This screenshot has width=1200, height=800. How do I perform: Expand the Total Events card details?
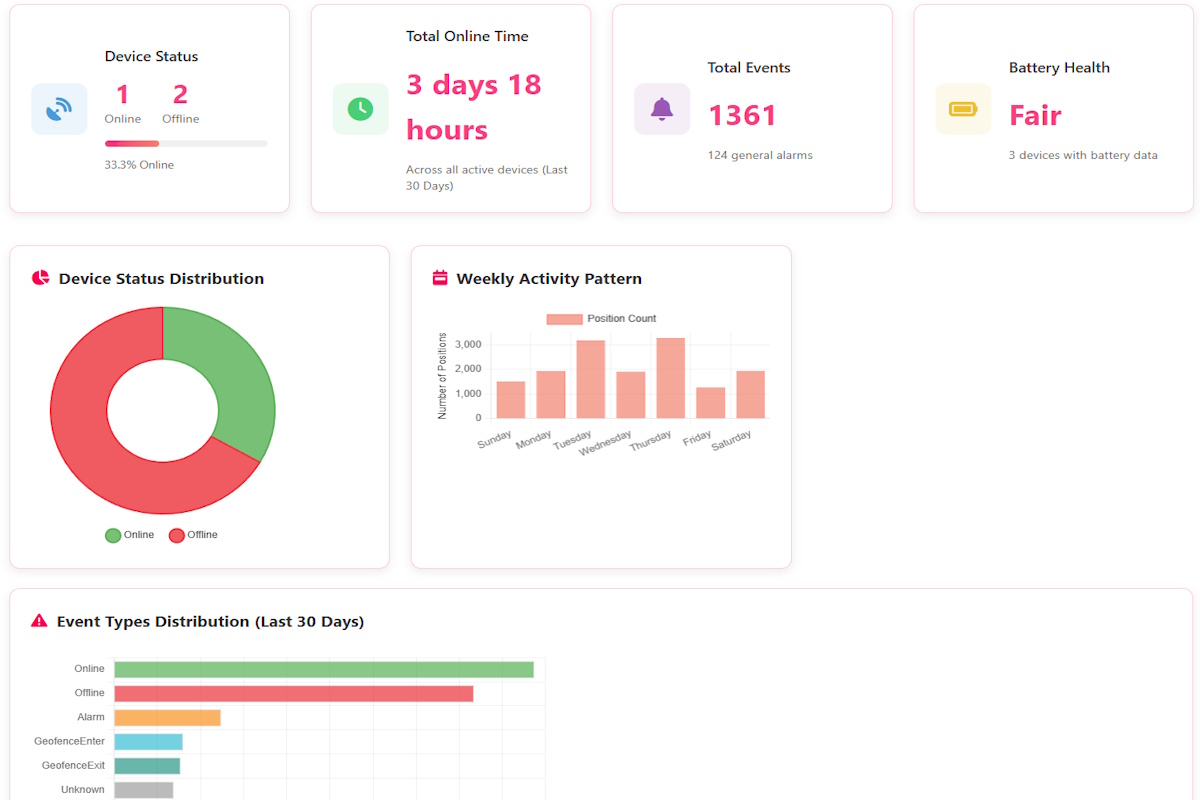pyautogui.click(x=751, y=108)
